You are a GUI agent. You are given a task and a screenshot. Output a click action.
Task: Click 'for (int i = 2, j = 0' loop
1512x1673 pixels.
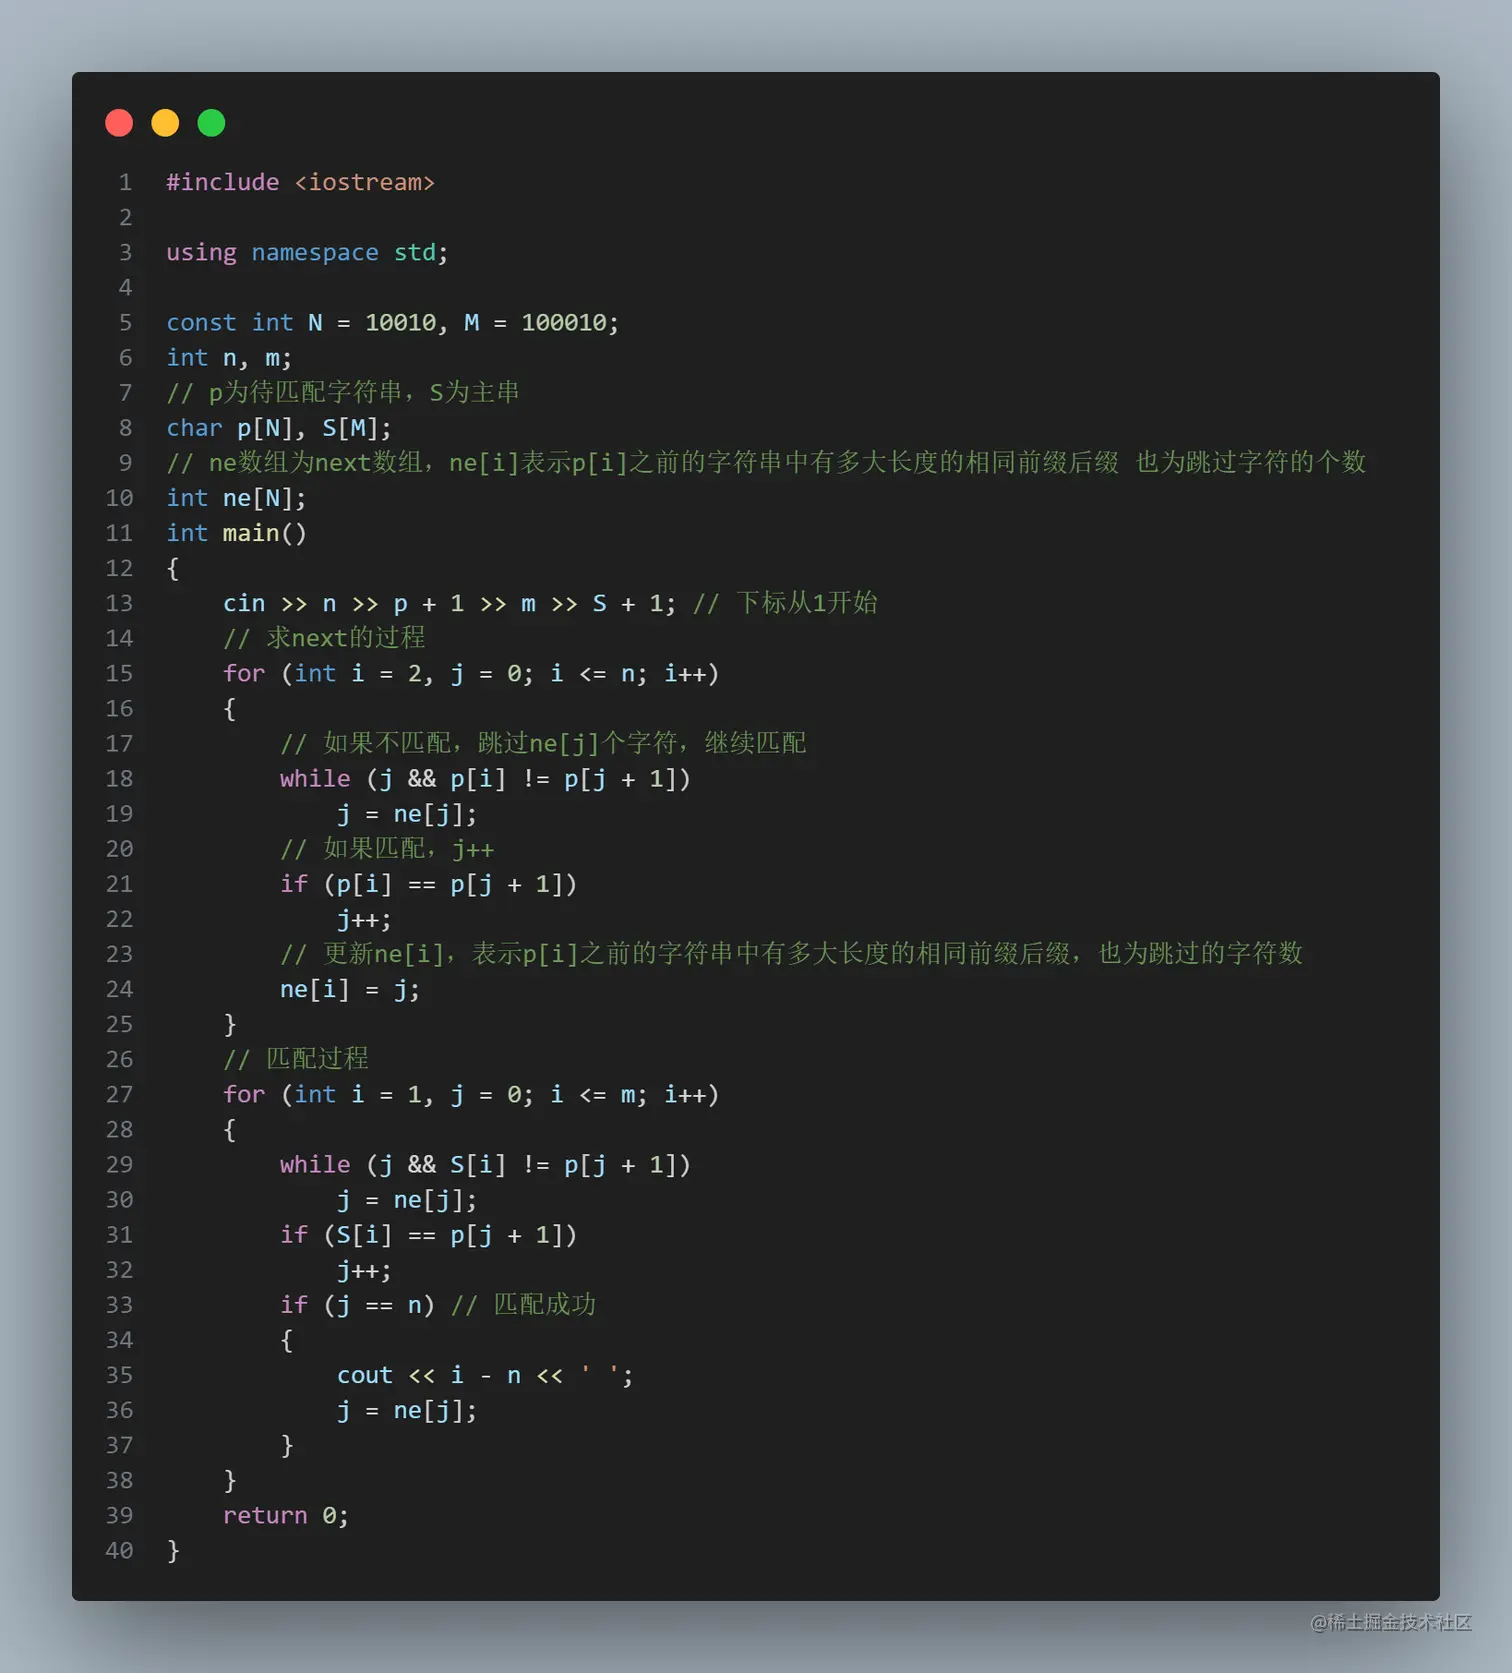click(x=471, y=673)
